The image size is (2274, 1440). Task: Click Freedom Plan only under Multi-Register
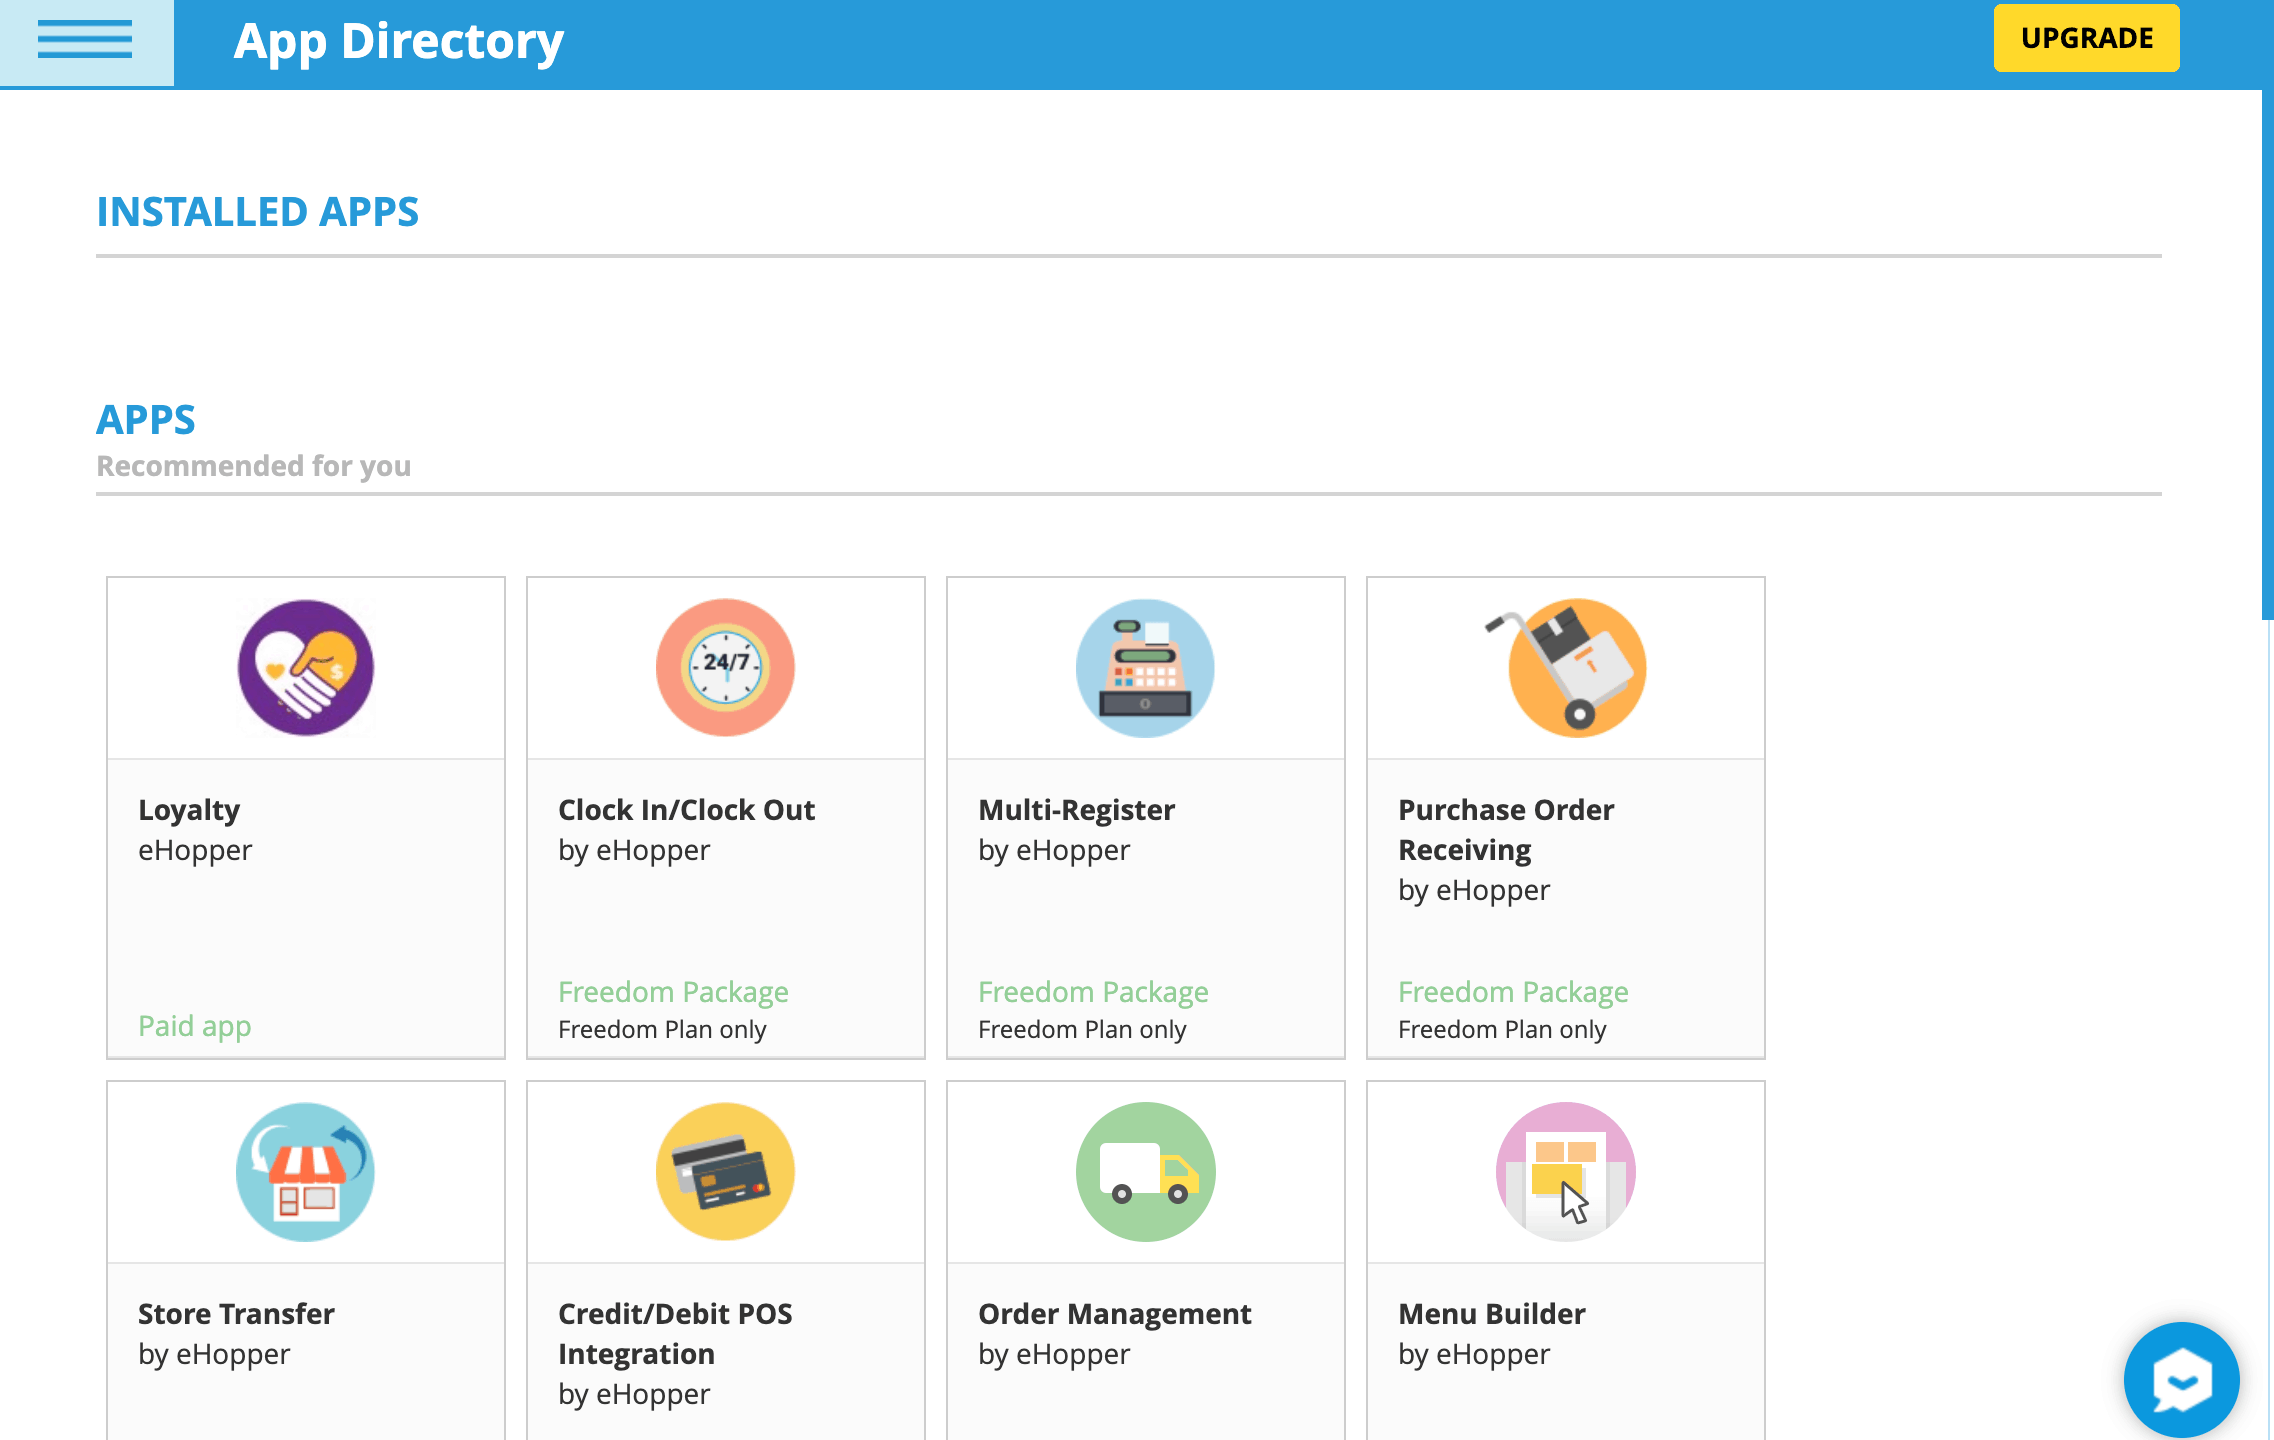(1082, 1030)
